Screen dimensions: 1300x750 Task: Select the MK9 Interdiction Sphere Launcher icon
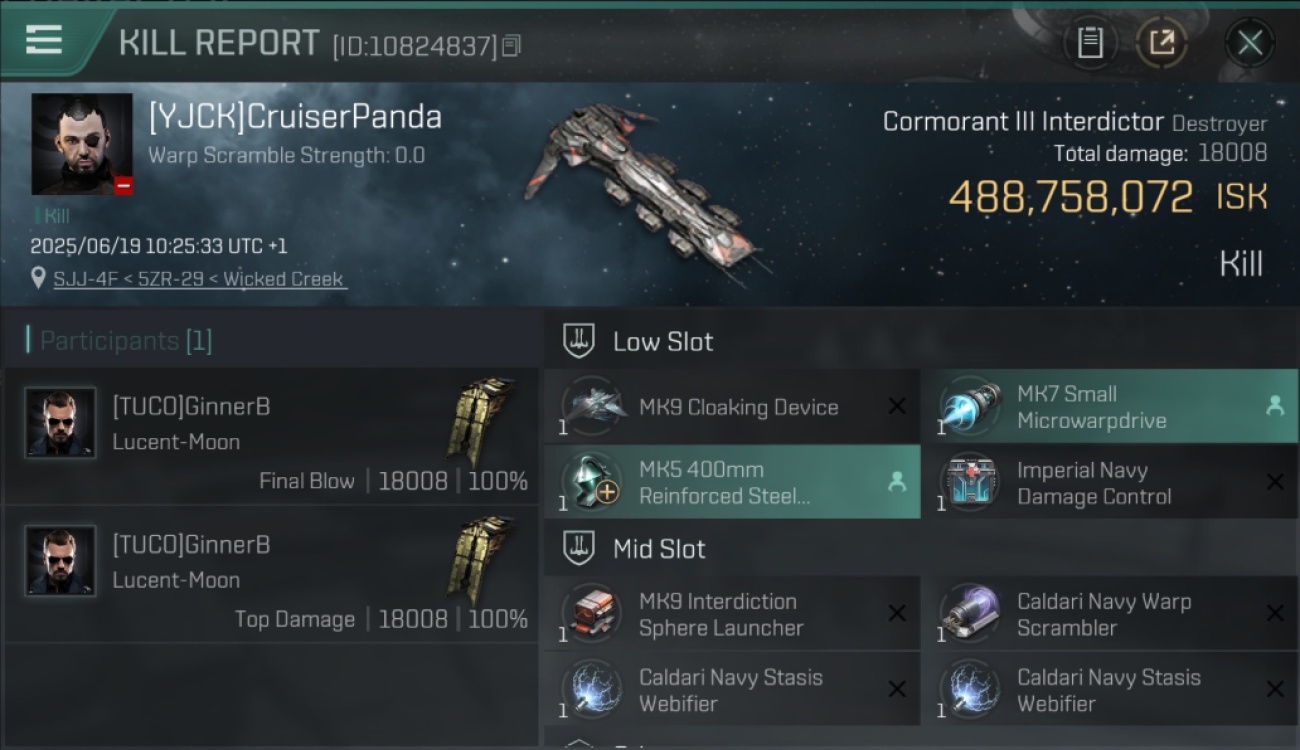[592, 614]
